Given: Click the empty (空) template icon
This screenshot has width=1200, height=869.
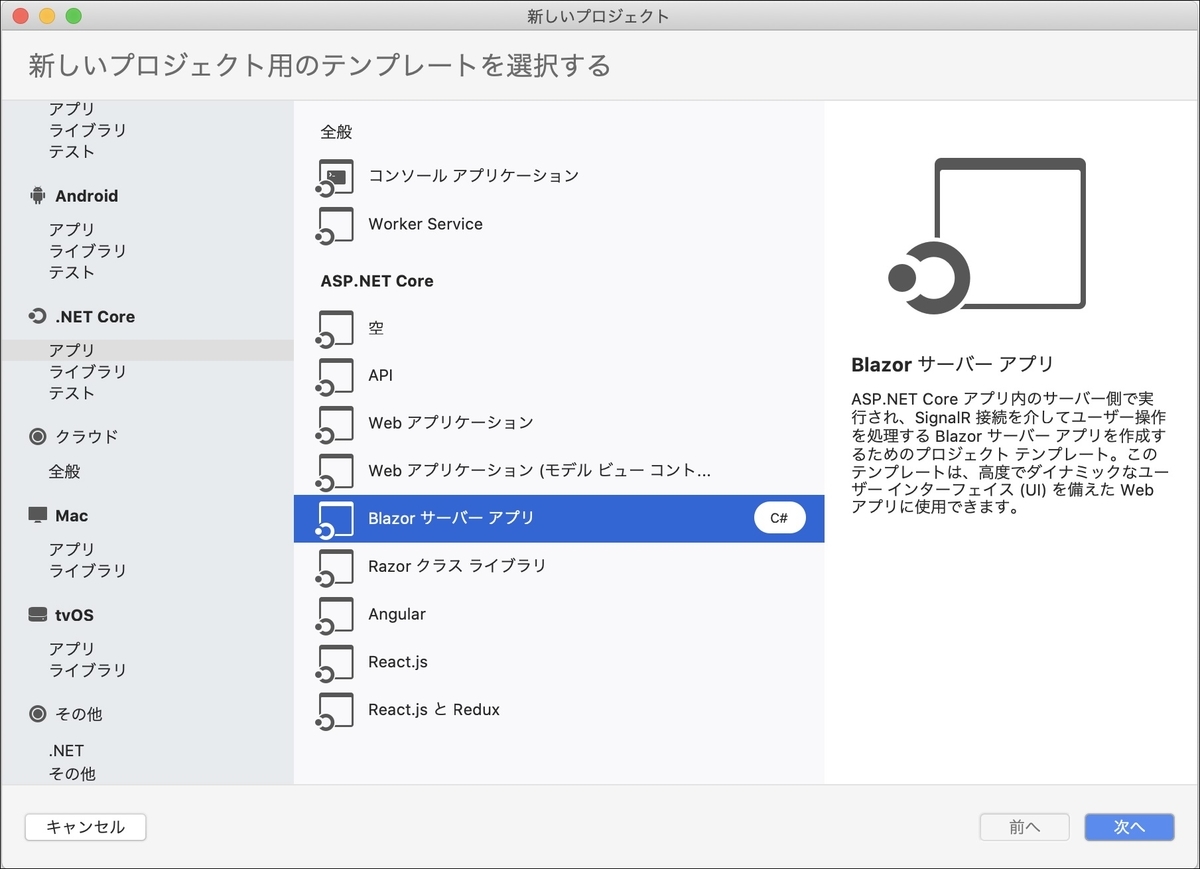Looking at the screenshot, I should 335,329.
